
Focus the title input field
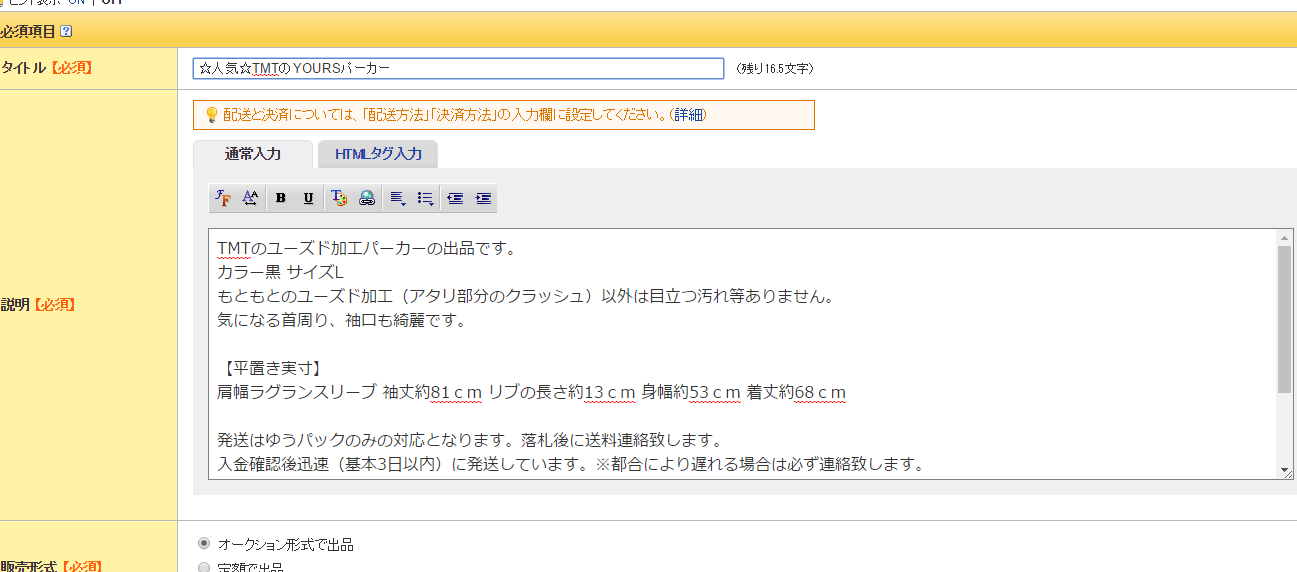(x=458, y=68)
